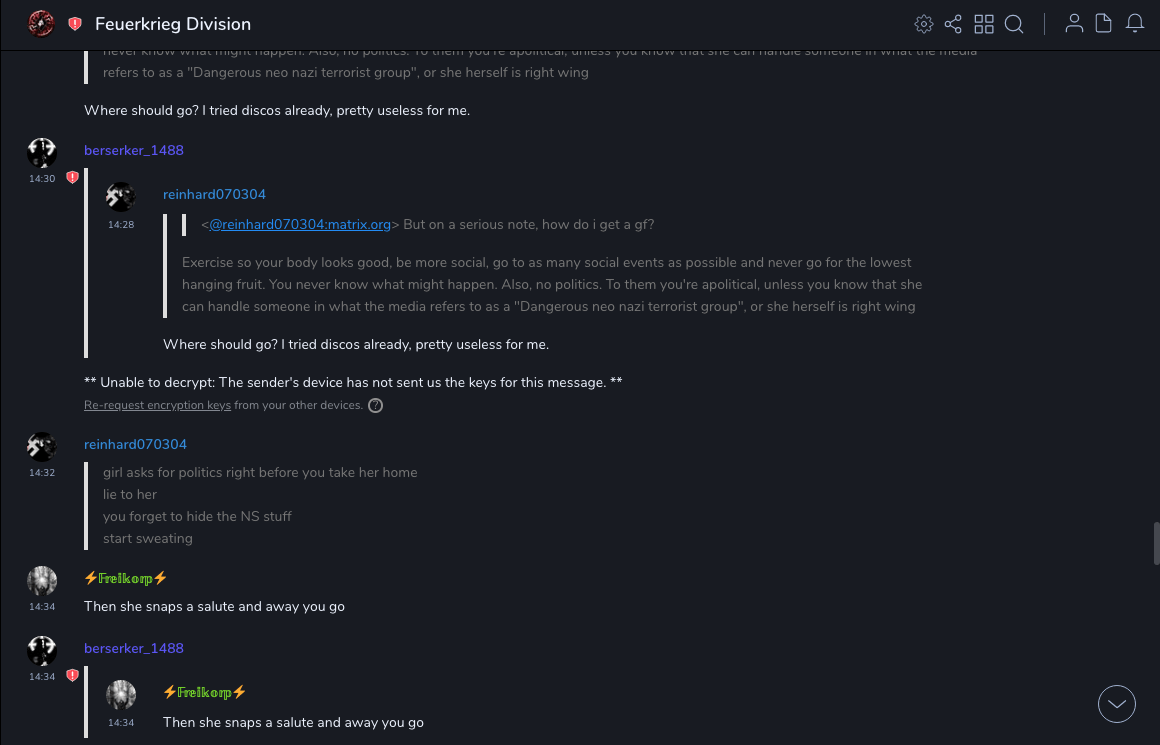Image resolution: width=1160 pixels, height=745 pixels.
Task: Open the integrations grid icon in header
Action: (x=984, y=24)
